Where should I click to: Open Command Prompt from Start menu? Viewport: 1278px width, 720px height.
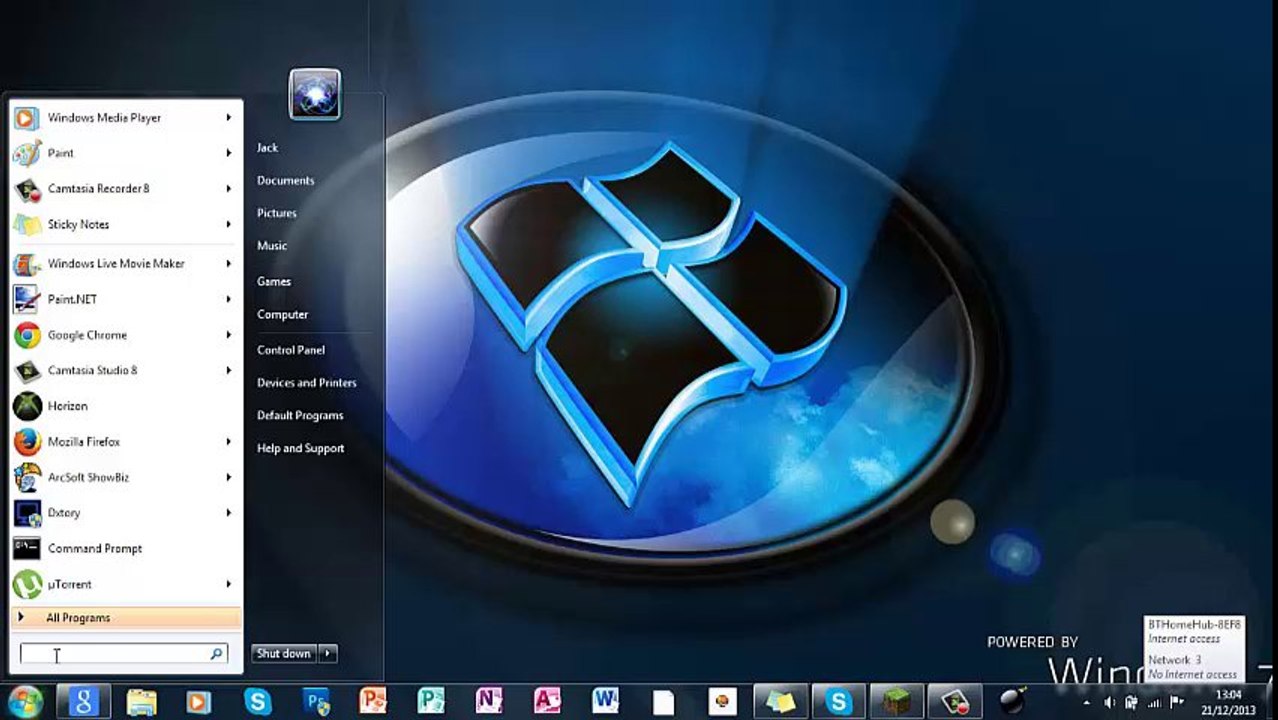coord(125,548)
